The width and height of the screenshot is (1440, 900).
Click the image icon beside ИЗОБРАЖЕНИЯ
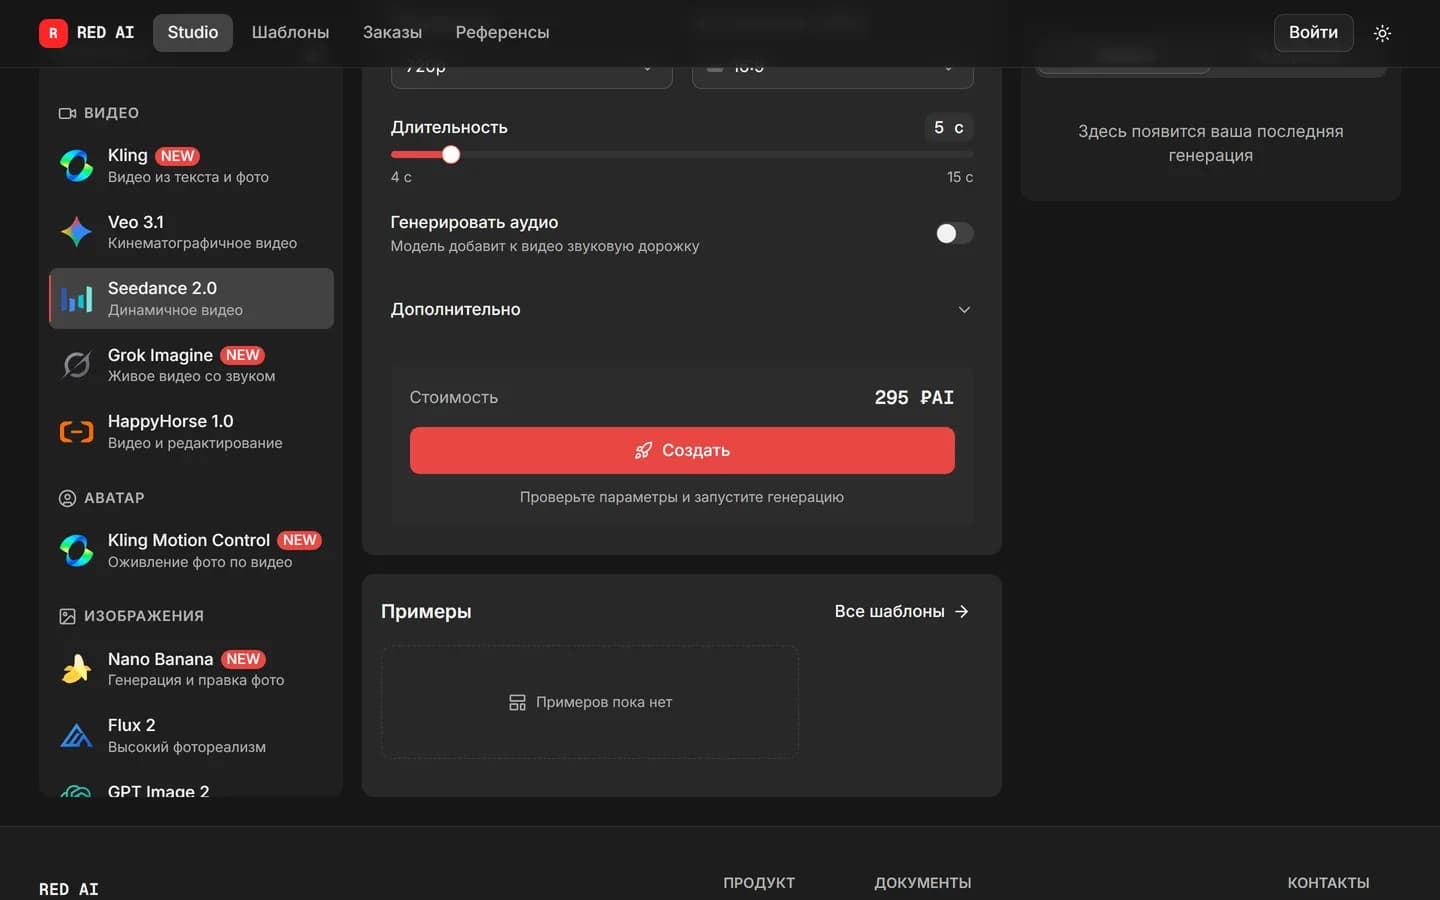(67, 616)
